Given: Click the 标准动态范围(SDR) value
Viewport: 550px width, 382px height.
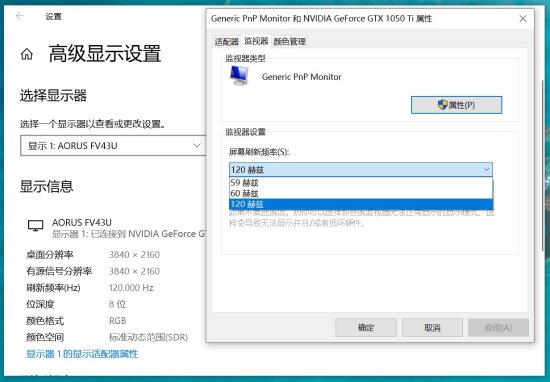Looking at the screenshot, I should [x=148, y=337].
